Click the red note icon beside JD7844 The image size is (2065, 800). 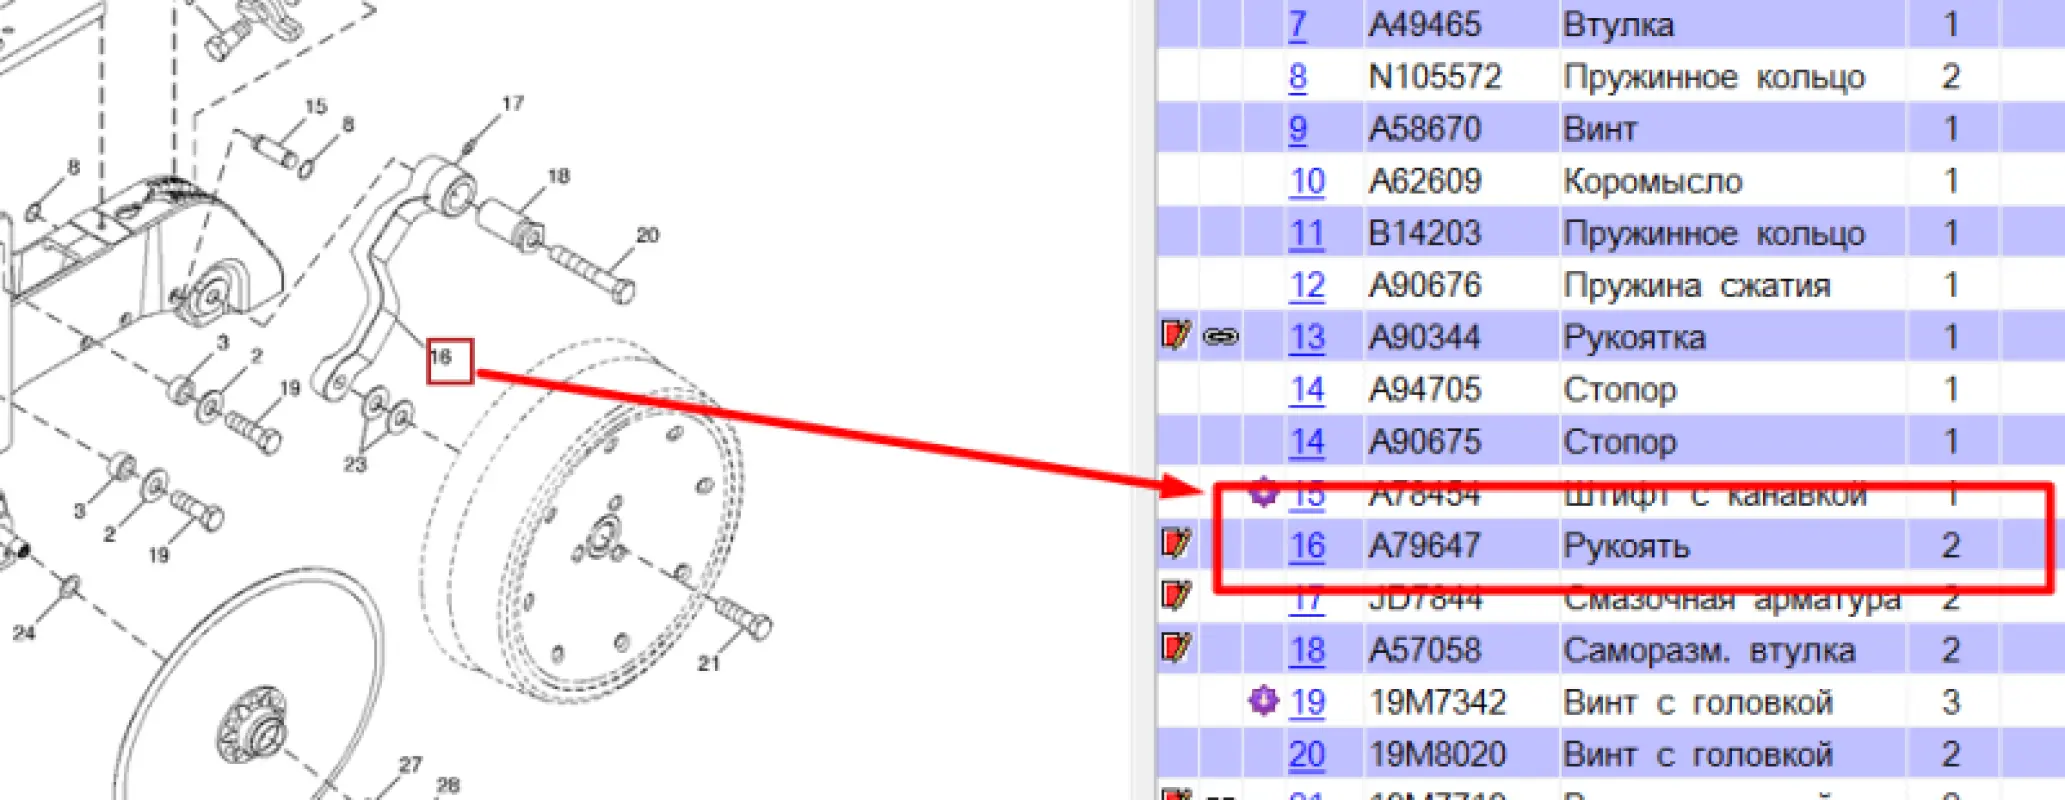1176,596
